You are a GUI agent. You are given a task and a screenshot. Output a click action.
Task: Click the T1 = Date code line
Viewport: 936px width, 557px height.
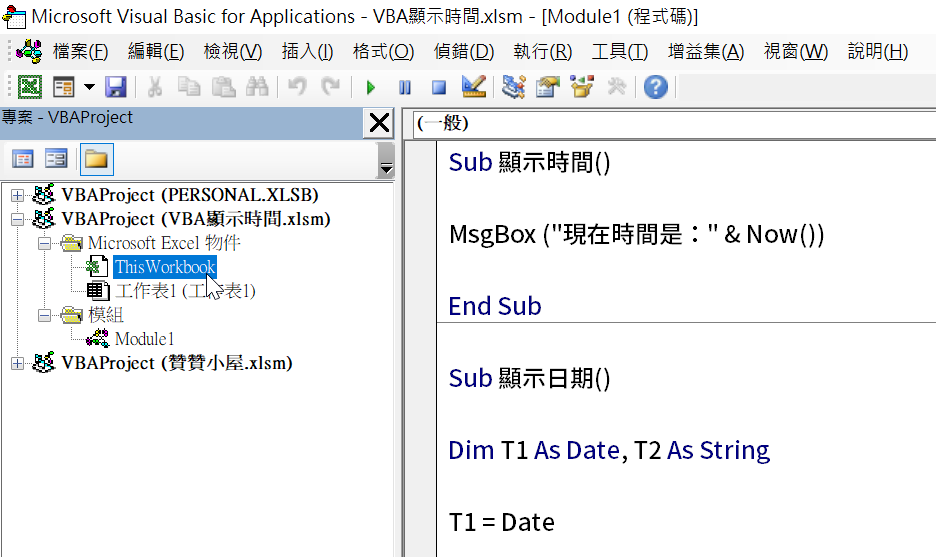[501, 522]
